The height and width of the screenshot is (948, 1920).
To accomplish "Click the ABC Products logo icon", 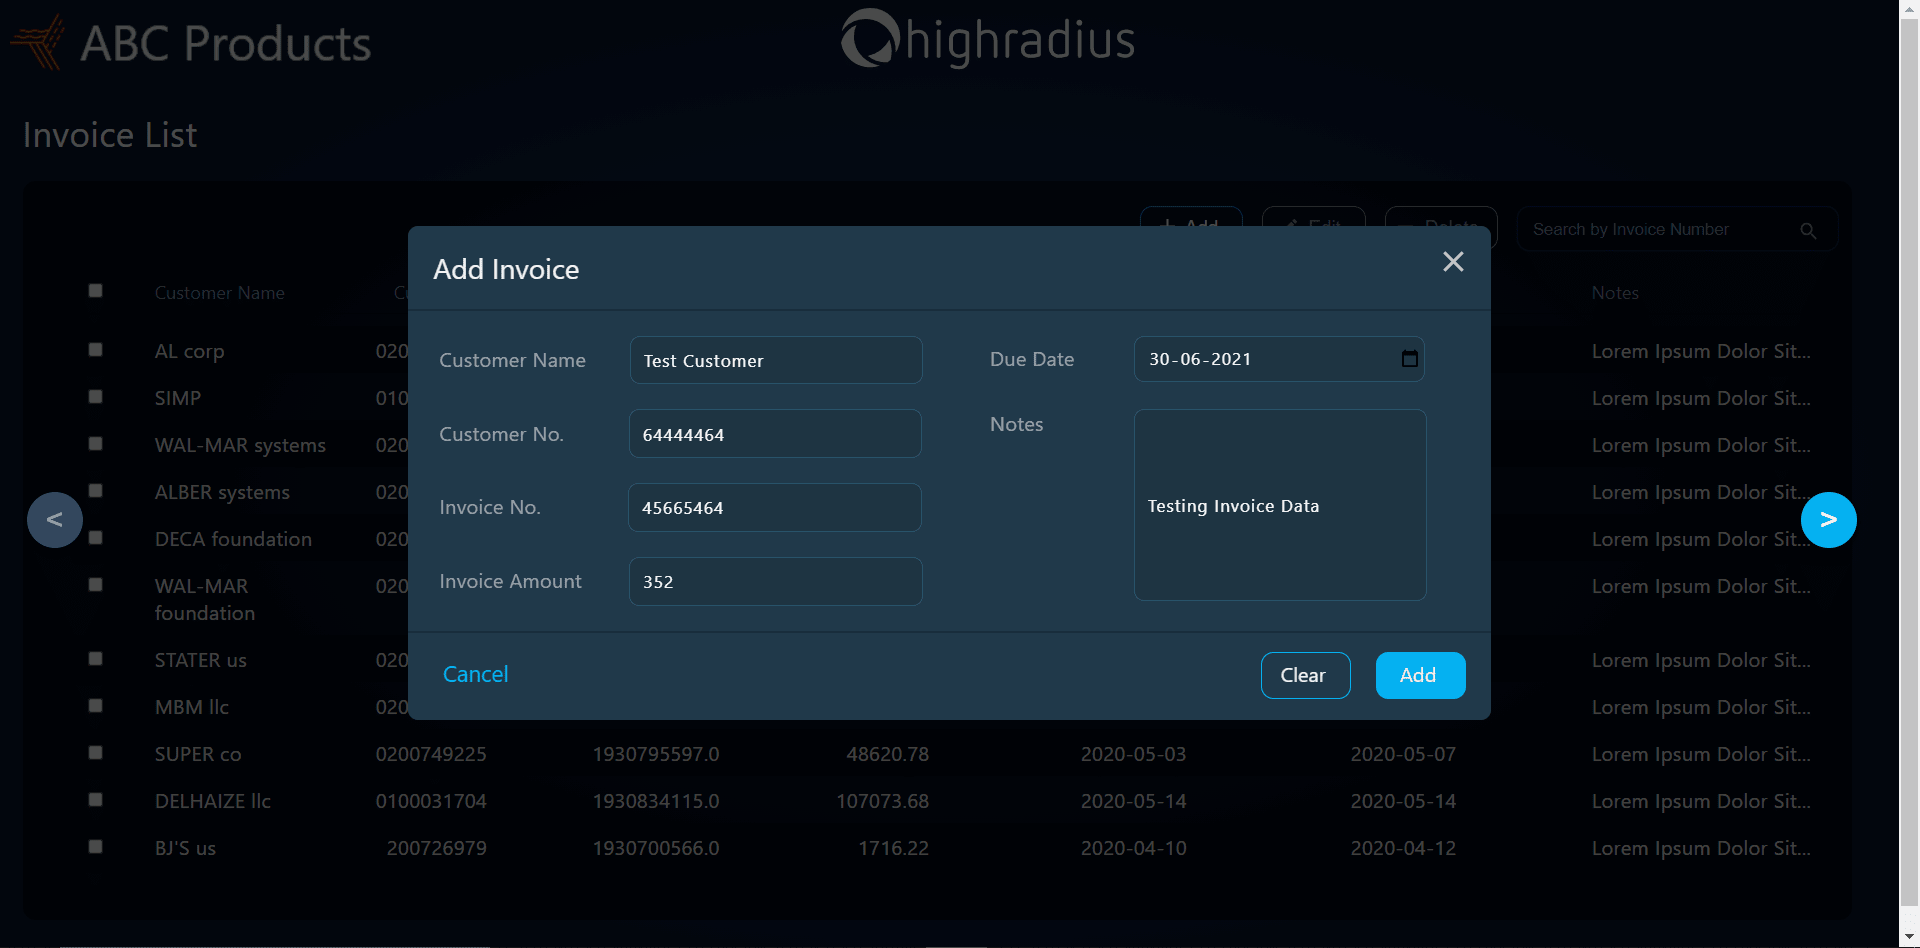I will 37,40.
